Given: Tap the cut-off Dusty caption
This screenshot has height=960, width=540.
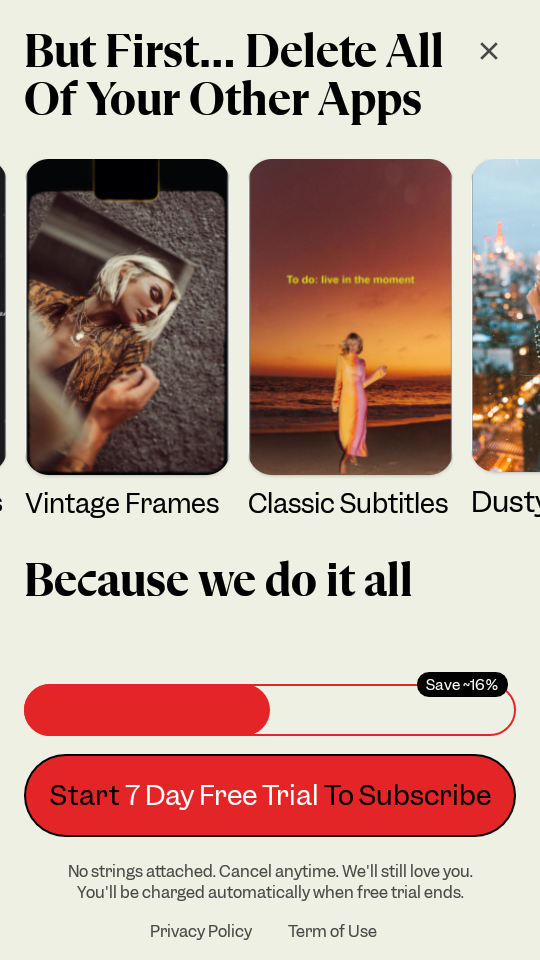Looking at the screenshot, I should point(506,502).
